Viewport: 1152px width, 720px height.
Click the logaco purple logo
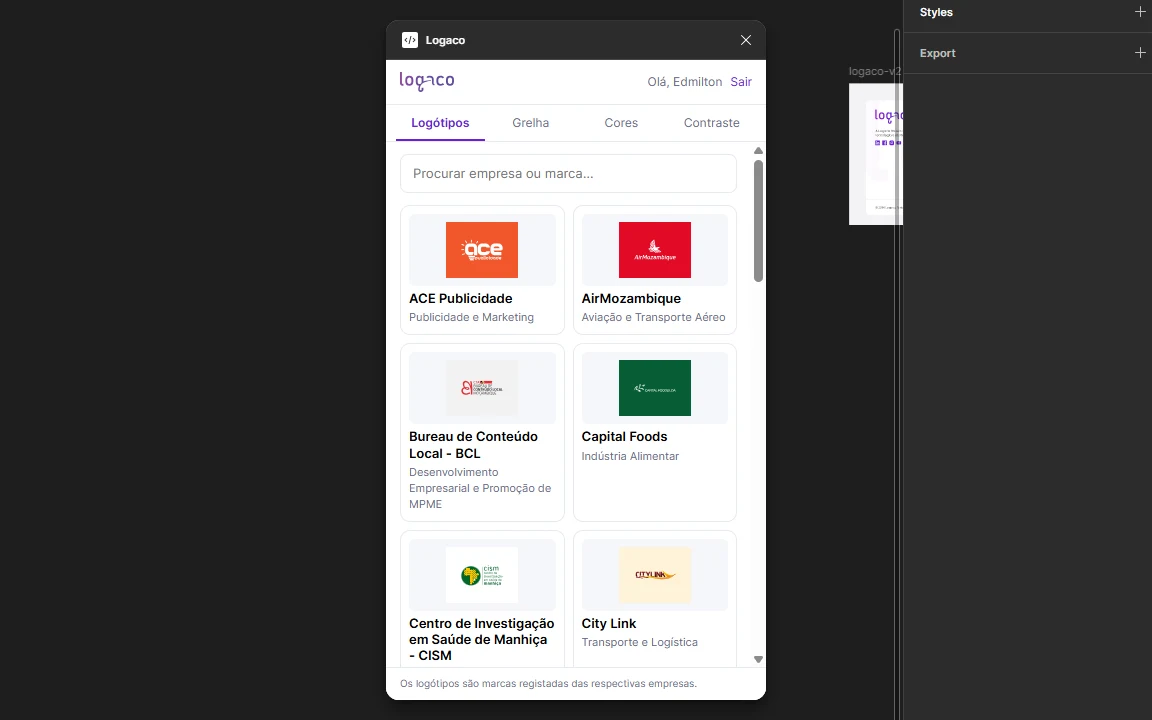point(427,81)
